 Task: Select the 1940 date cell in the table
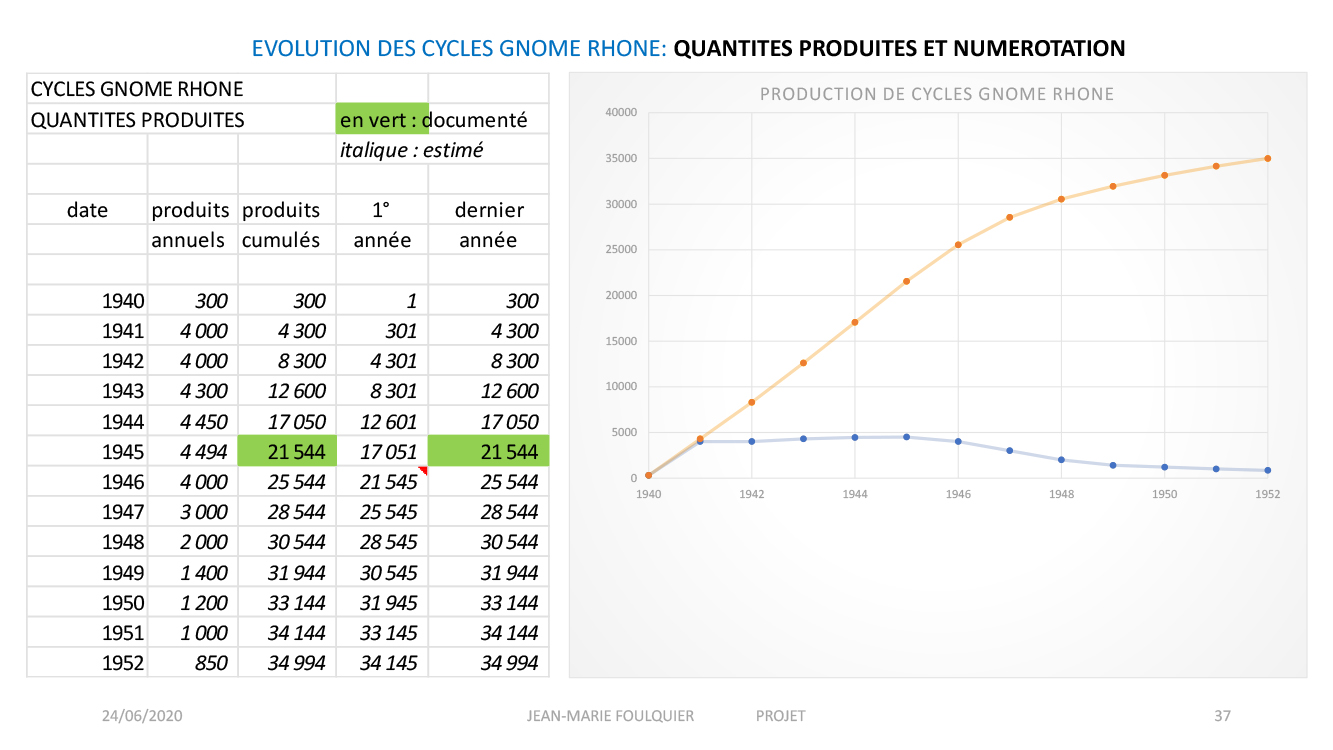[87, 300]
